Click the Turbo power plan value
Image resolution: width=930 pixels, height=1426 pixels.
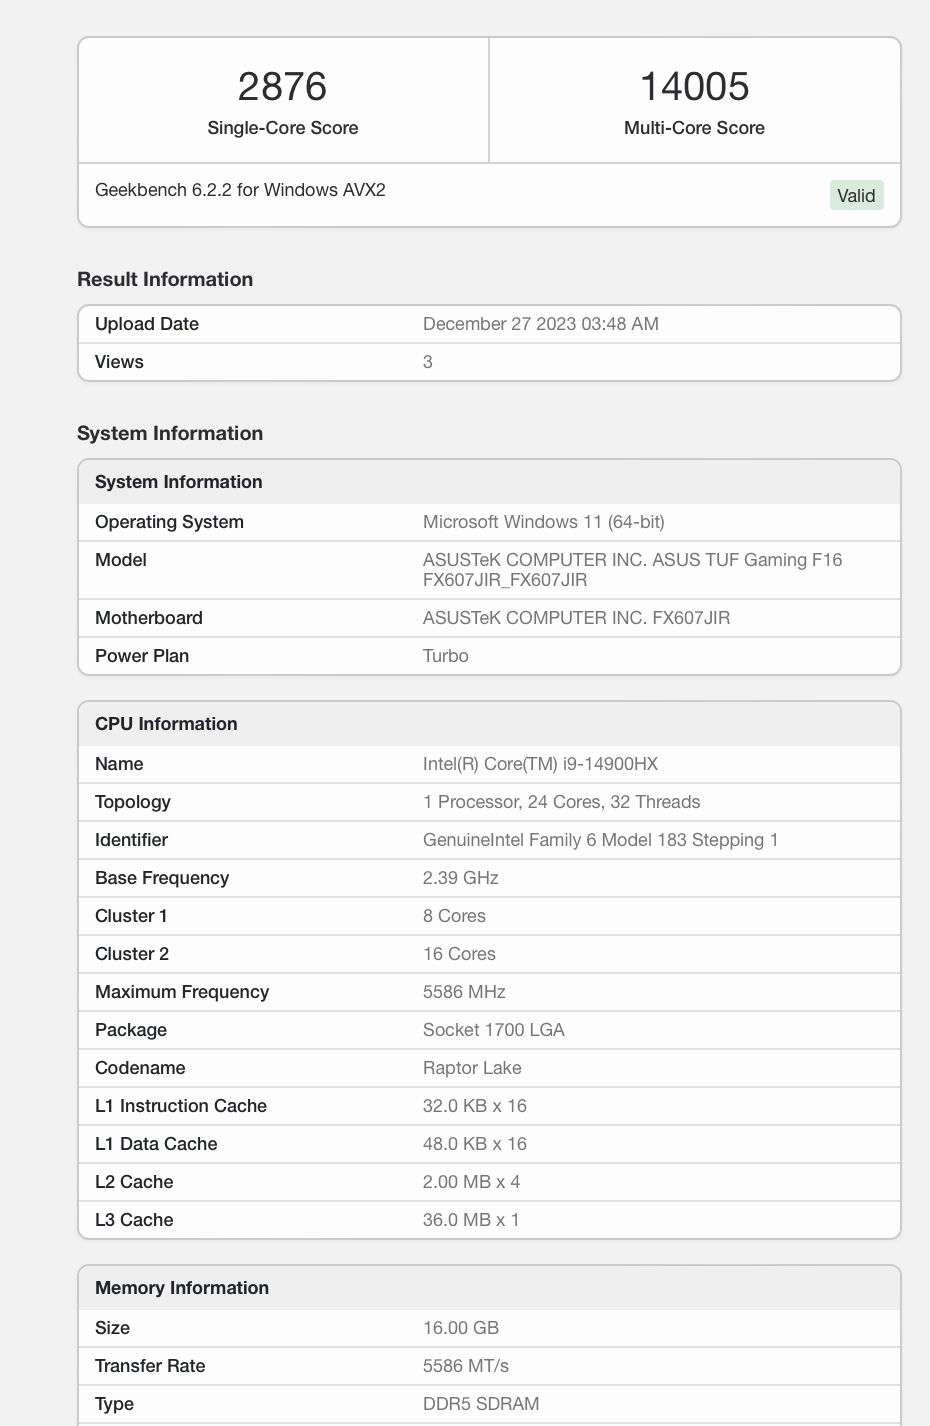(445, 656)
